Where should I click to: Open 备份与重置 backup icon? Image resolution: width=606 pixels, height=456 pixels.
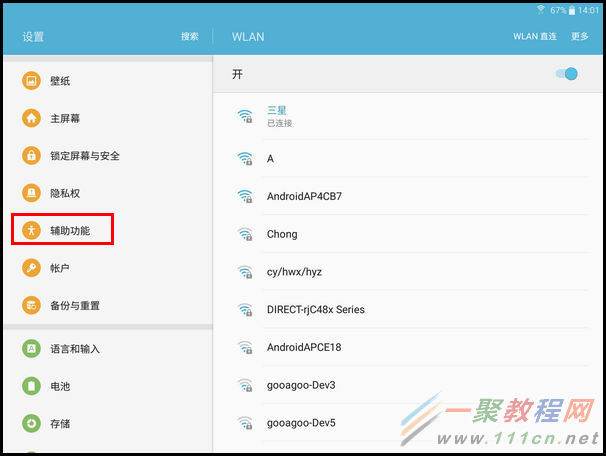point(31,305)
